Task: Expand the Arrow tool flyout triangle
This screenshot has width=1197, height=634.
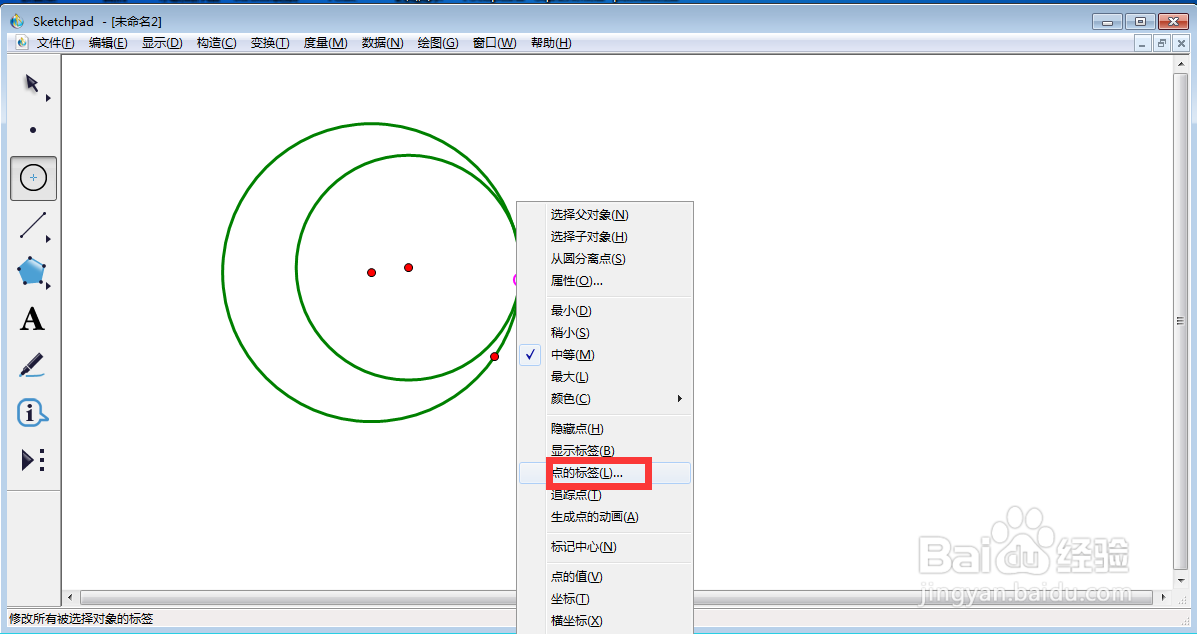Action: tap(48, 98)
